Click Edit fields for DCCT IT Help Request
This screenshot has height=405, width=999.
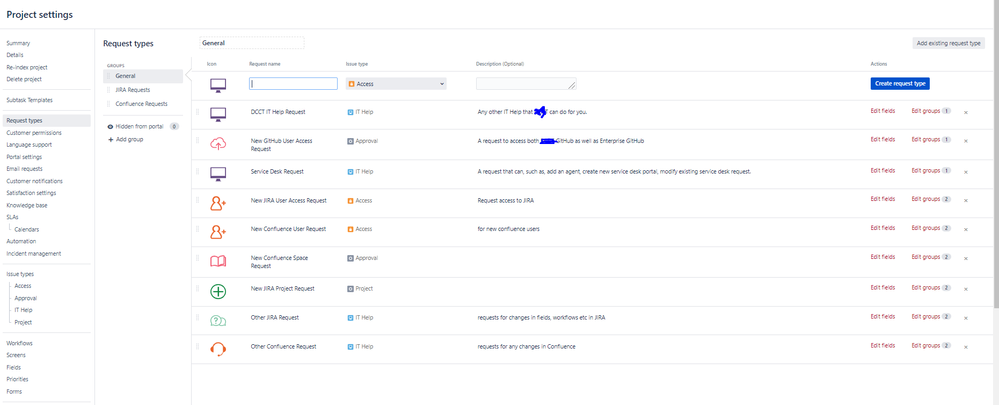pyautogui.click(x=883, y=112)
